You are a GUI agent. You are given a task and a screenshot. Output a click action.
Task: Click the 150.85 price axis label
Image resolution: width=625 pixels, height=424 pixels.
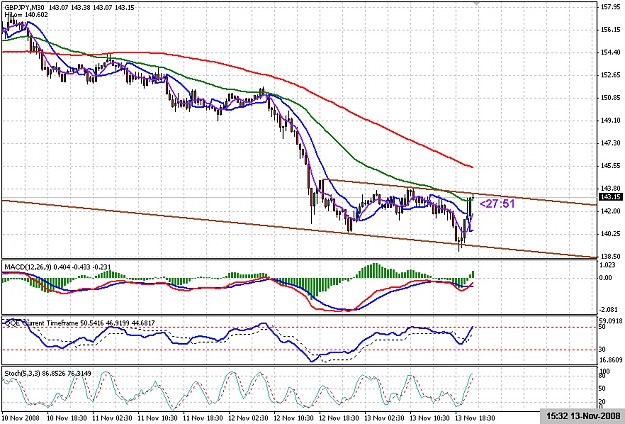[613, 98]
